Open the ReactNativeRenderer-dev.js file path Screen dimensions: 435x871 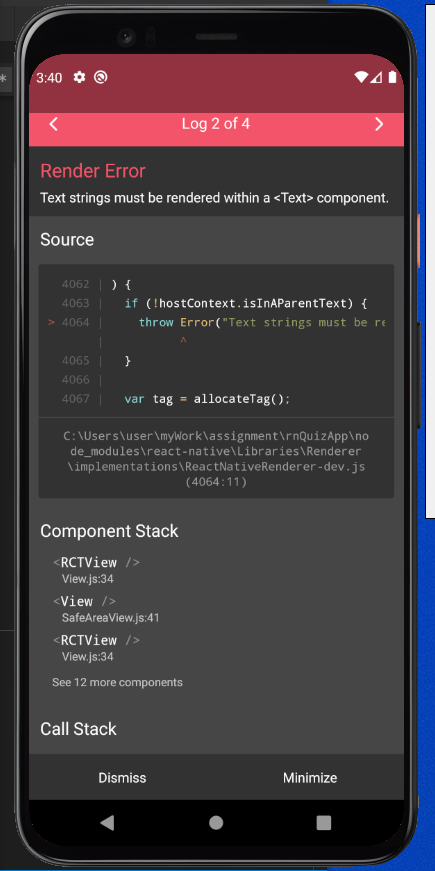(216, 459)
